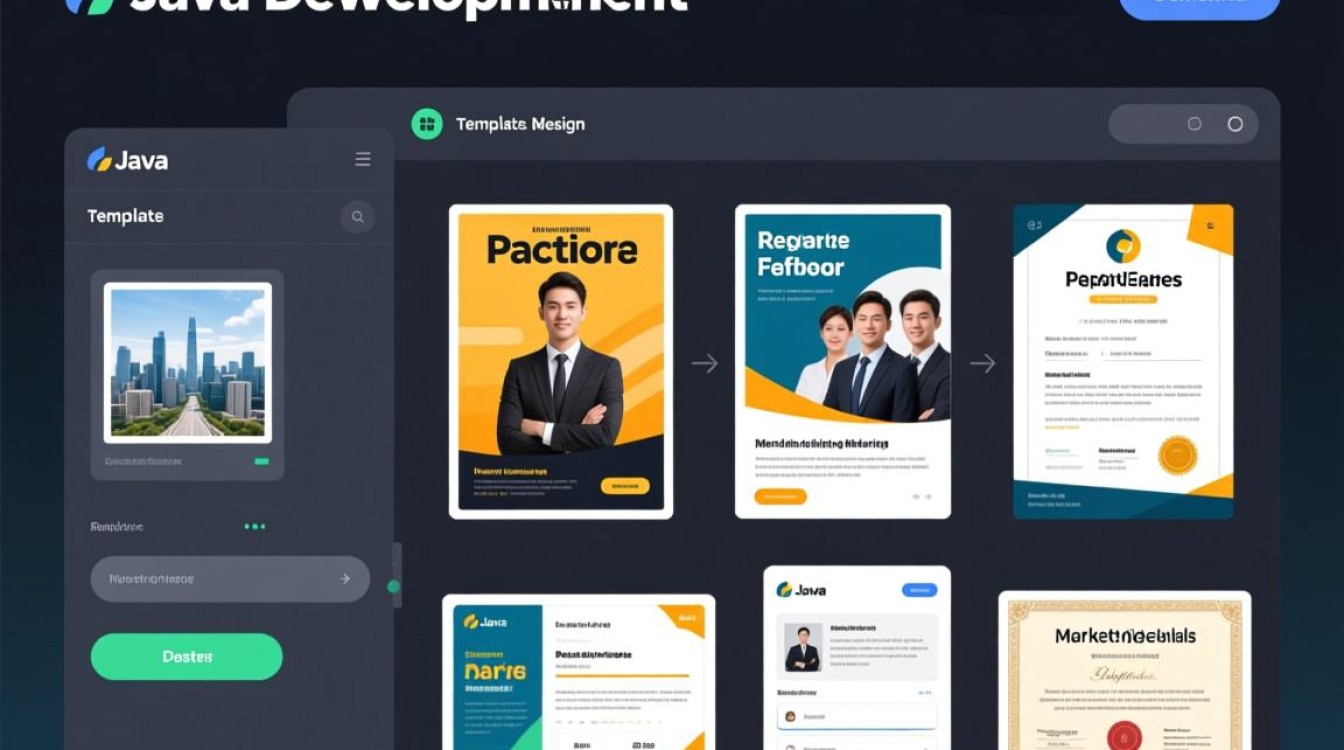Click the three green dots in the sidebar
This screenshot has width=1344, height=750.
click(255, 526)
